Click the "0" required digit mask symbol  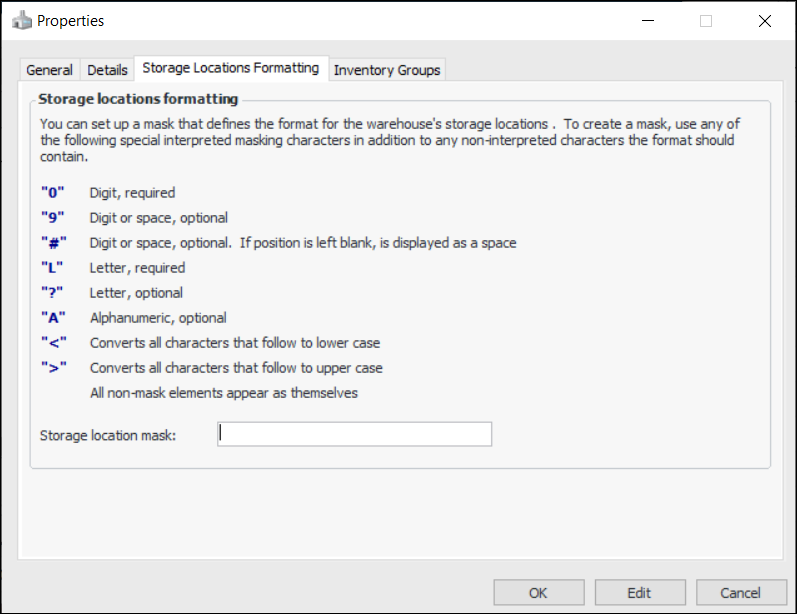pyautogui.click(x=53, y=193)
